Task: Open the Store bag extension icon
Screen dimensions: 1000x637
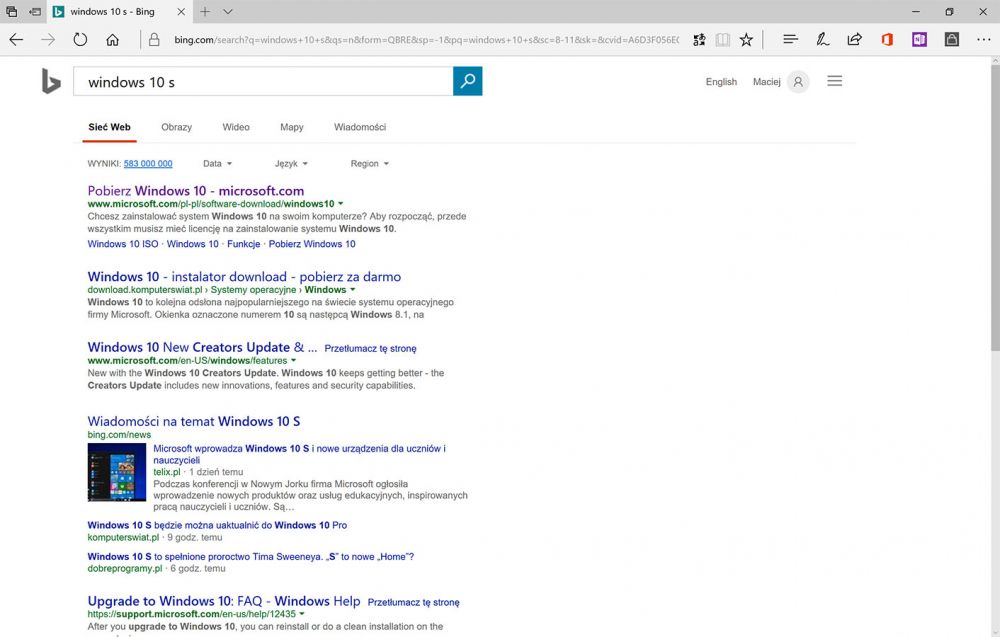Action: click(x=952, y=40)
